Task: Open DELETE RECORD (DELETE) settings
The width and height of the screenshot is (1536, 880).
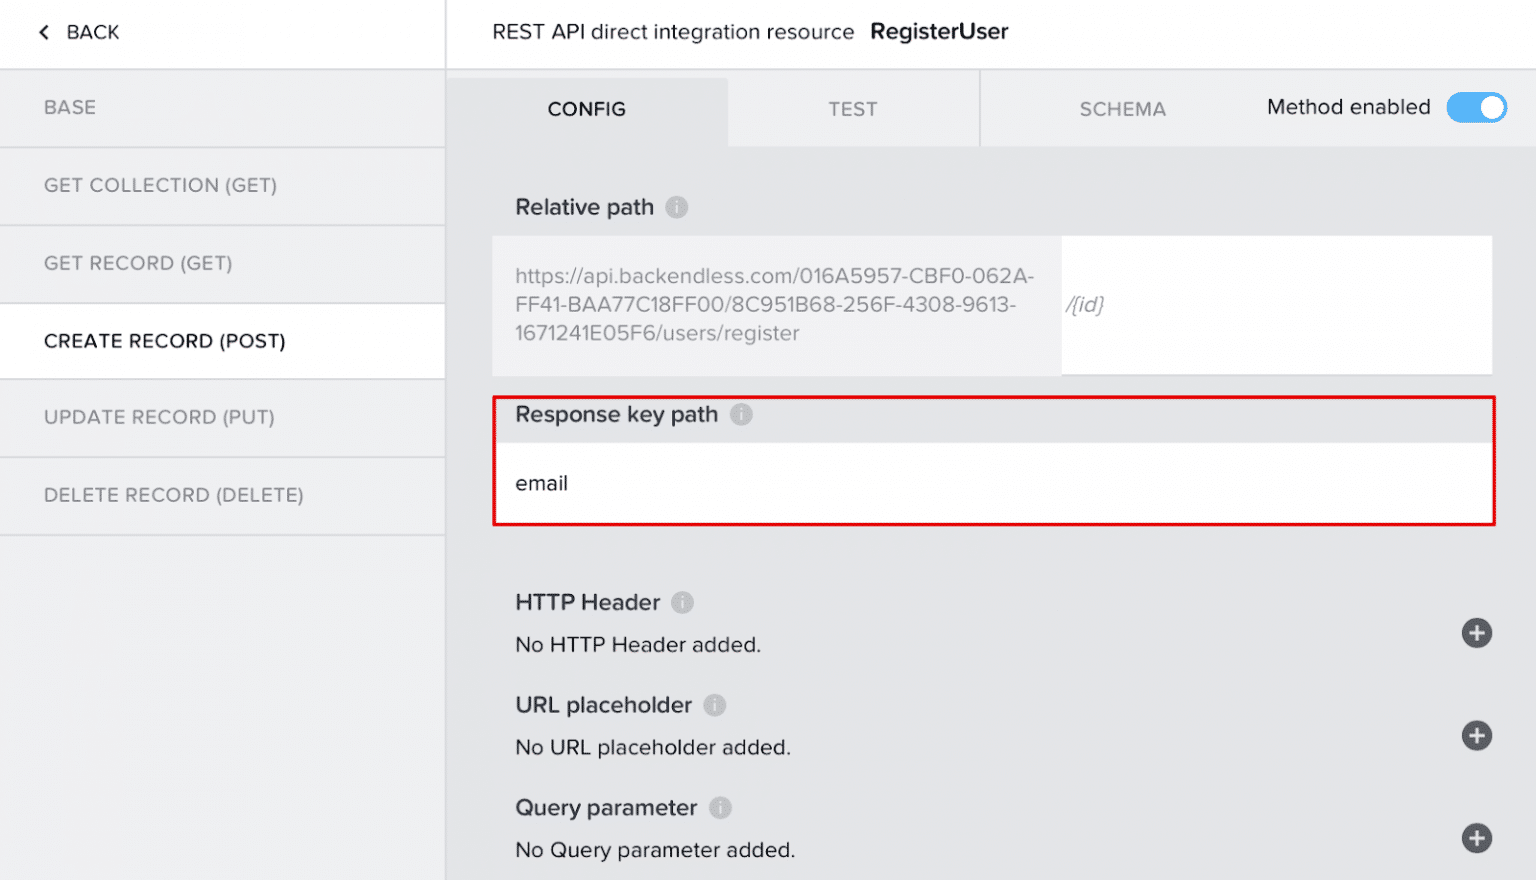Action: (174, 495)
